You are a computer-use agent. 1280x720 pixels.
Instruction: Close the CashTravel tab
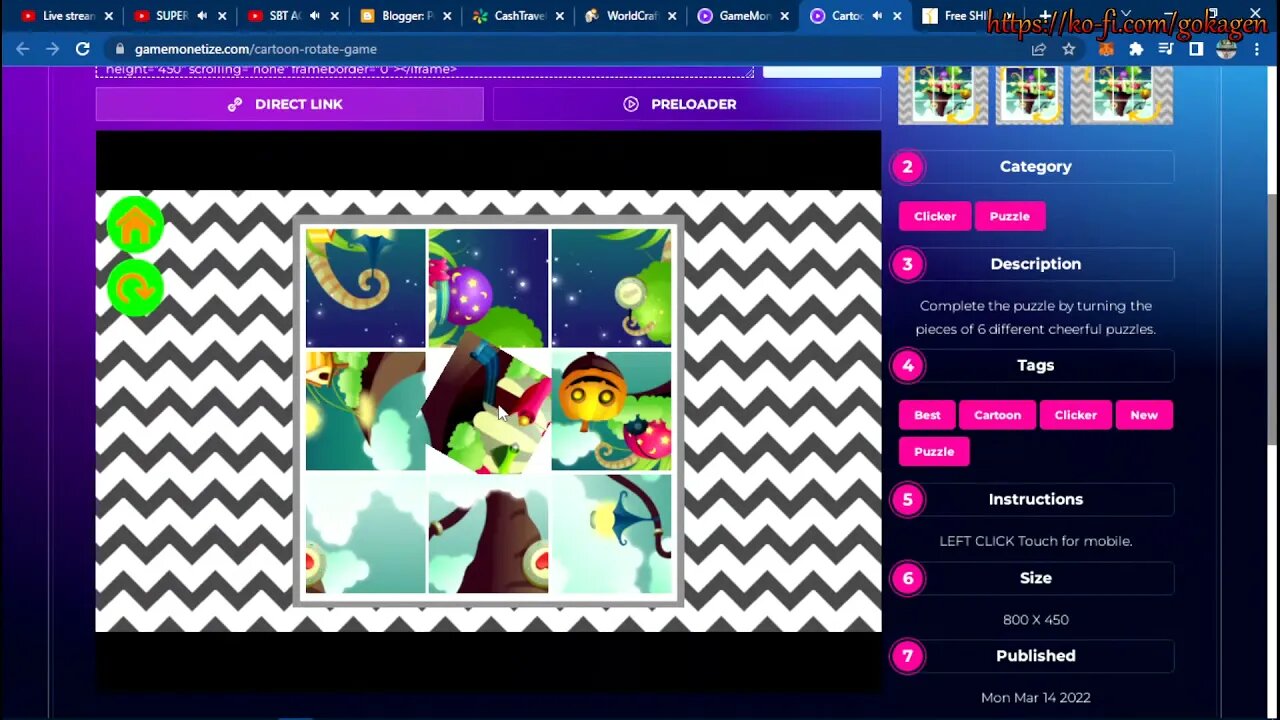point(559,16)
